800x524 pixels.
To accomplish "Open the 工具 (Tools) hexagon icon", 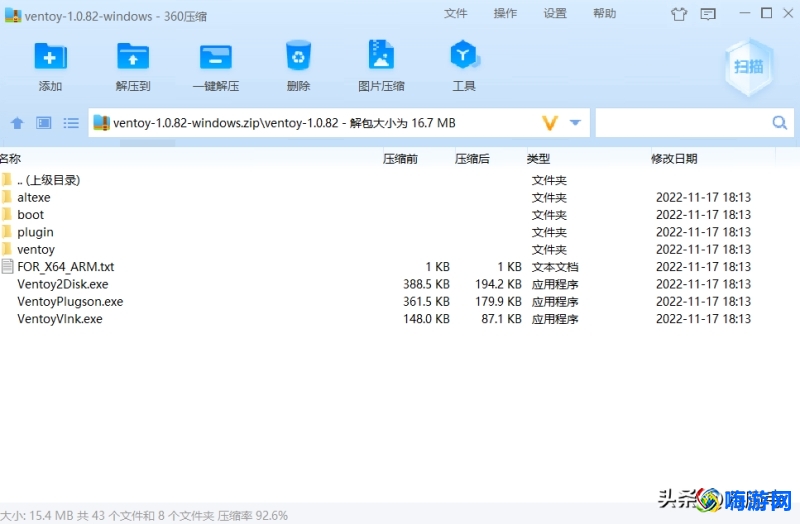I will (464, 54).
